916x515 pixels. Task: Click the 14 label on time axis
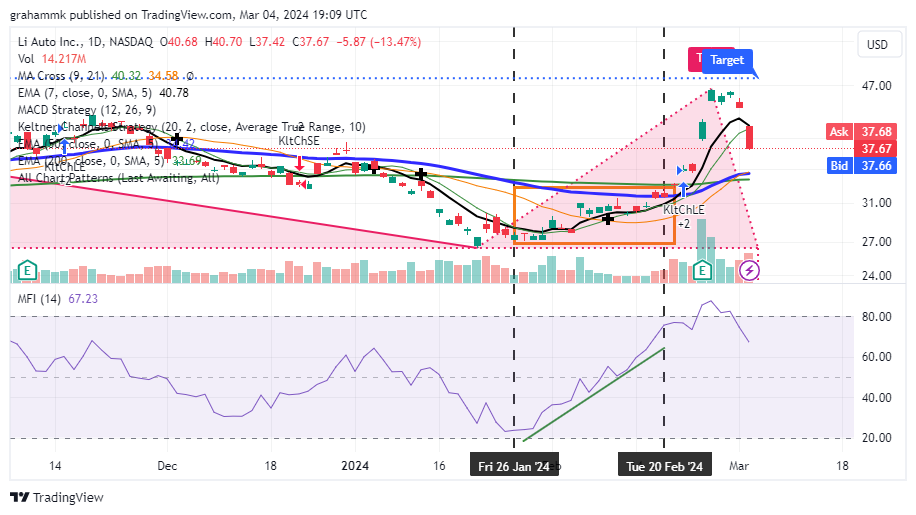55,466
